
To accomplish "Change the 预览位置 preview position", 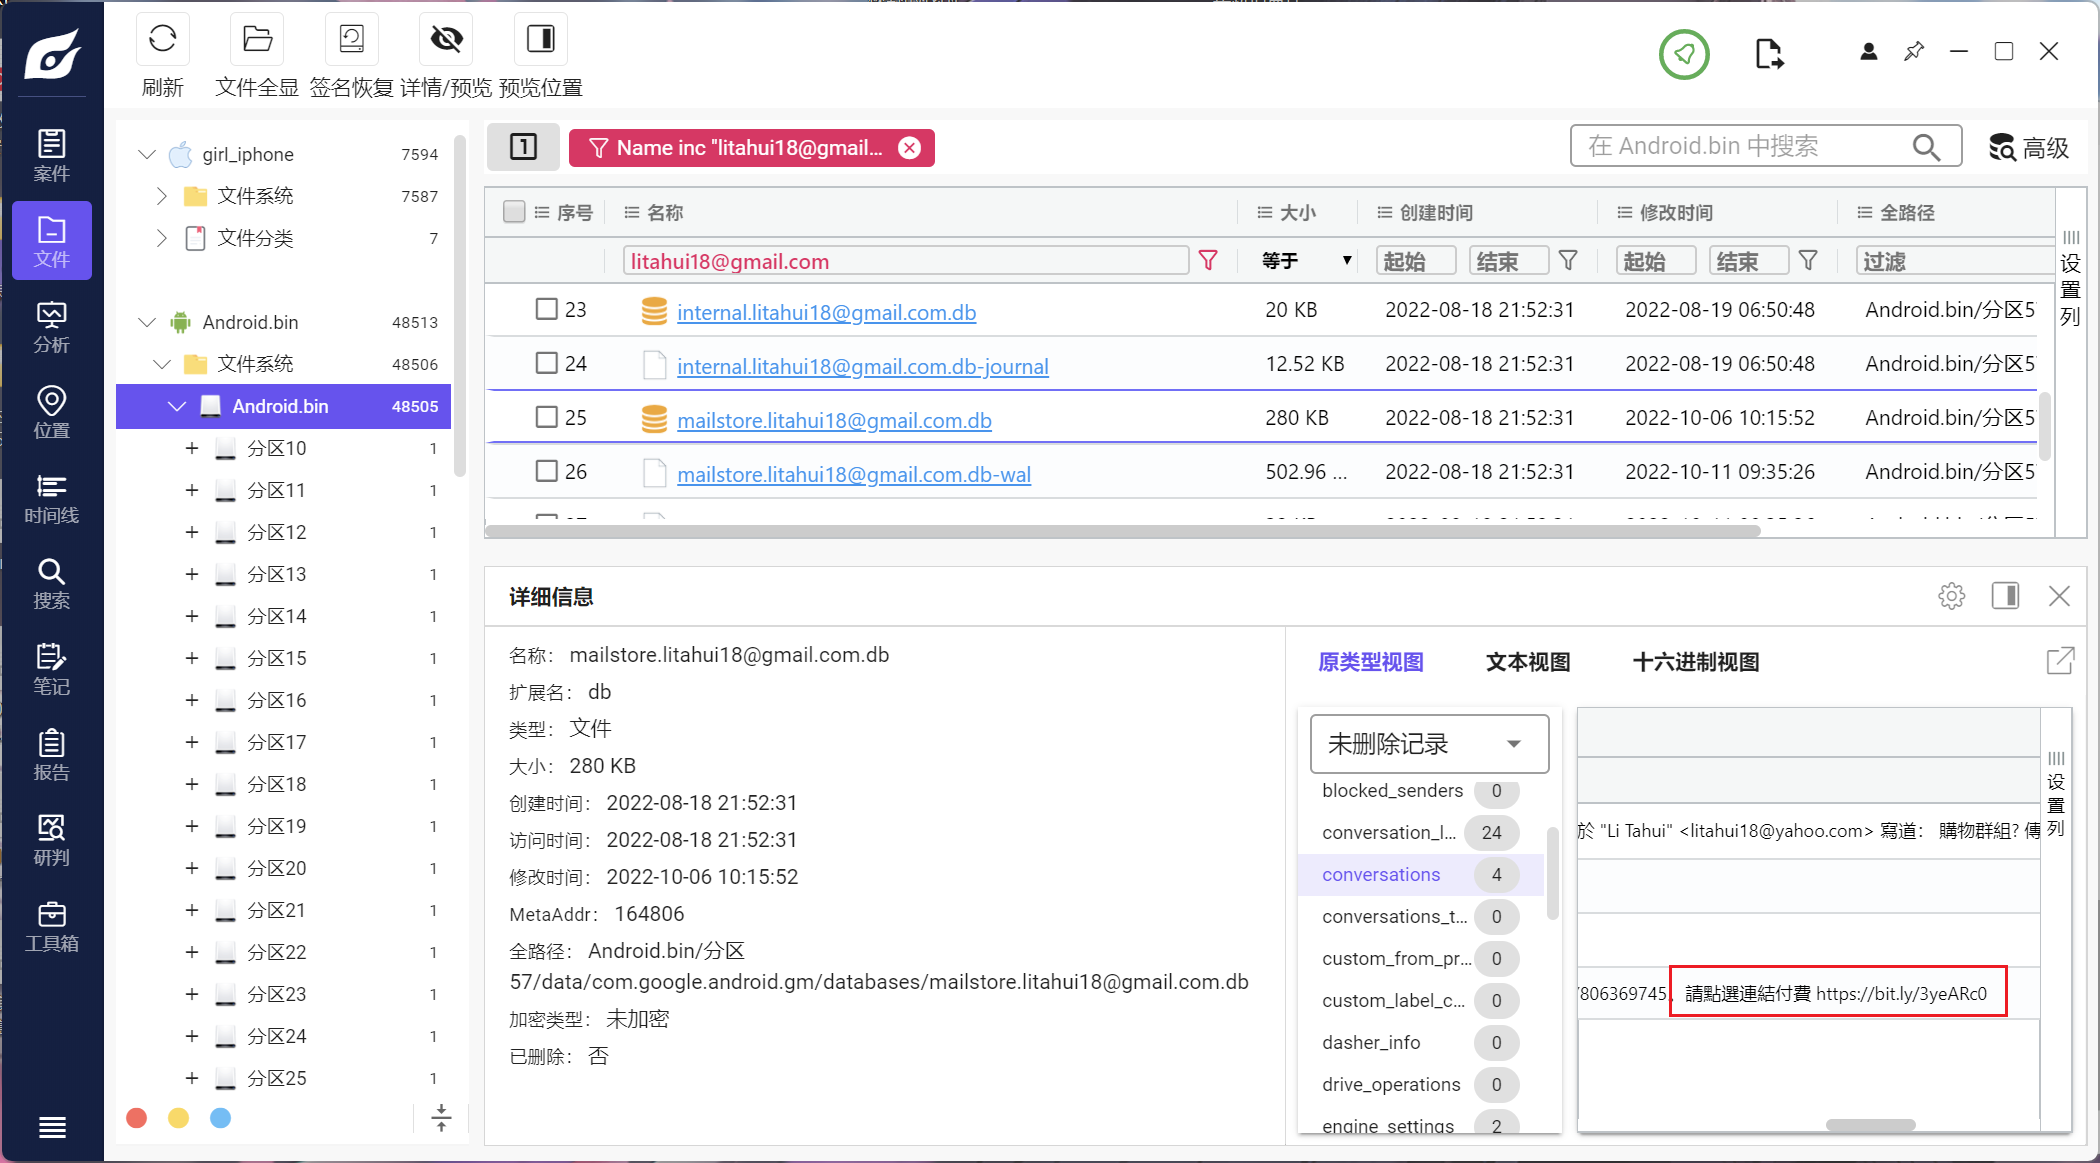I will 541,40.
